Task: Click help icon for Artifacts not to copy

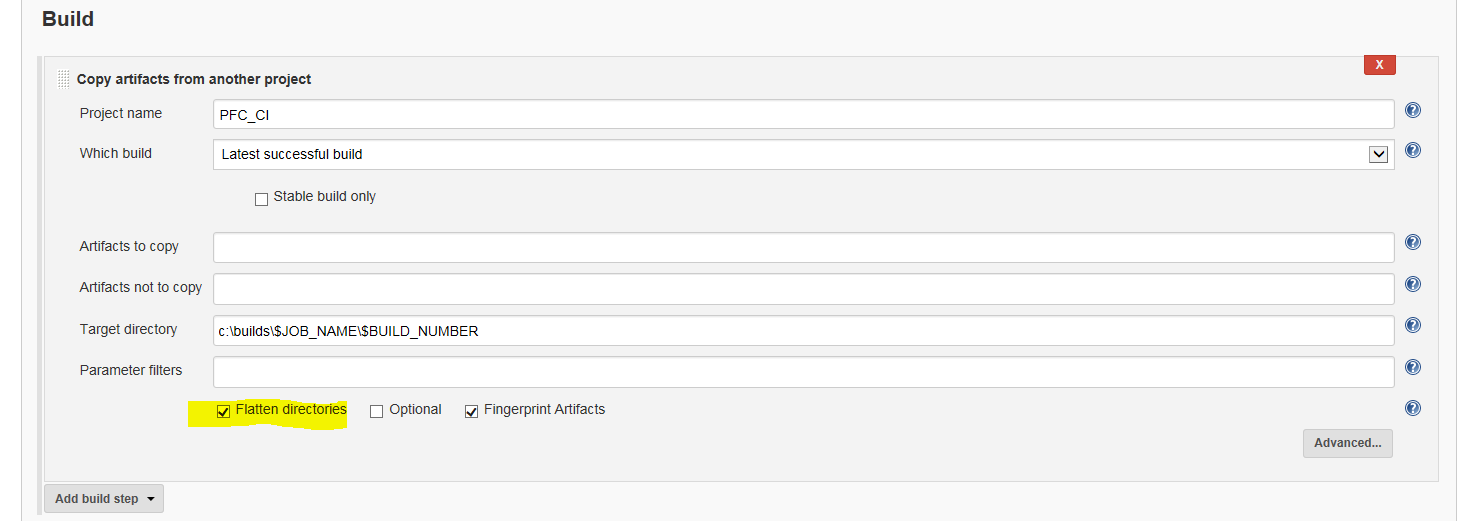Action: (x=1413, y=284)
